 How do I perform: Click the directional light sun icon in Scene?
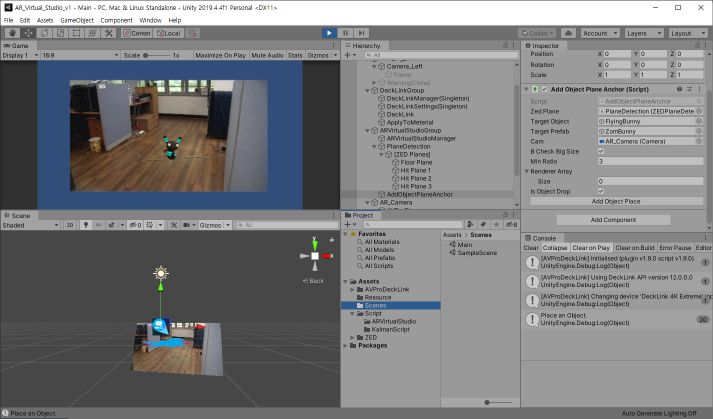click(161, 273)
